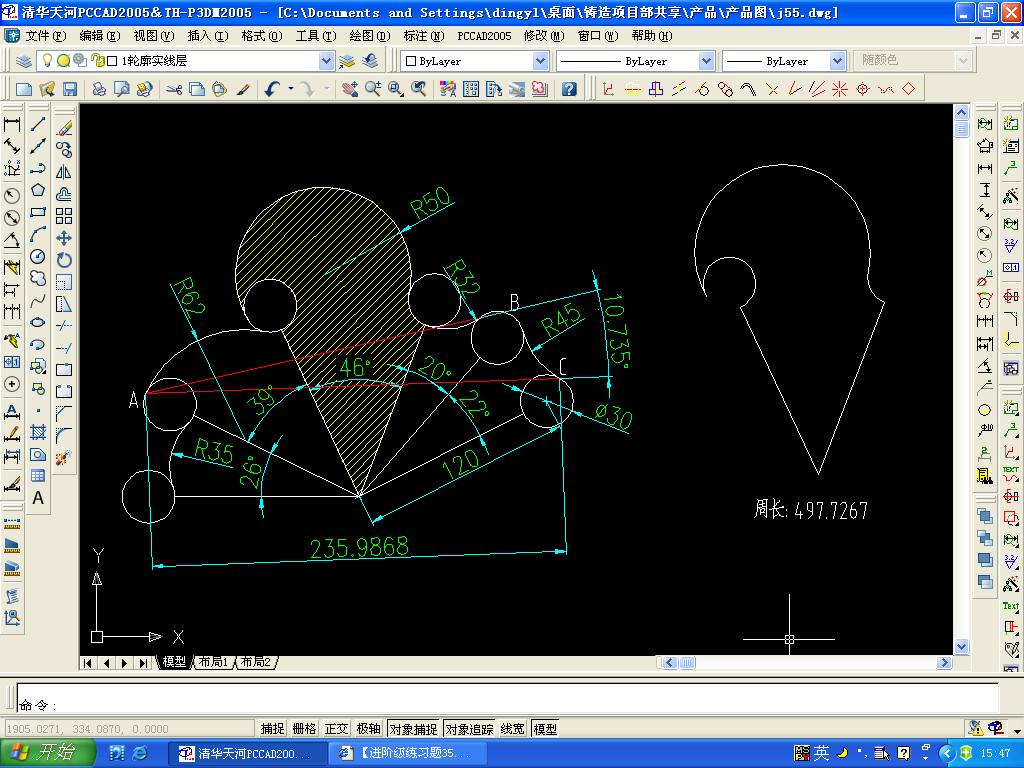This screenshot has width=1024, height=768.
Task: Open the 文件(F) menu
Action: coord(46,36)
